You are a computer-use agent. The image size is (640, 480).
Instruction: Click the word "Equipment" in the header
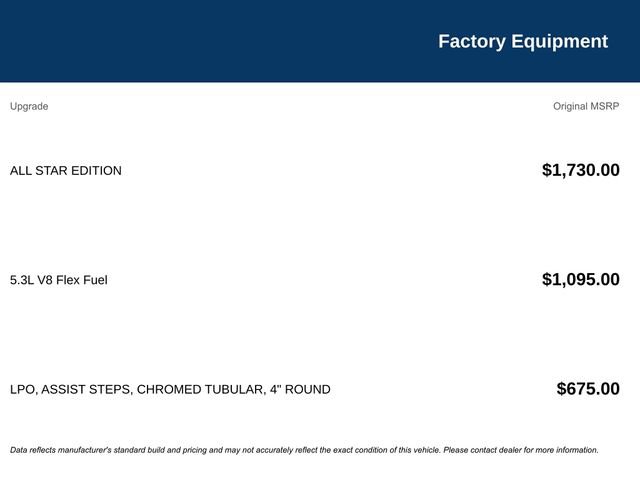click(560, 42)
